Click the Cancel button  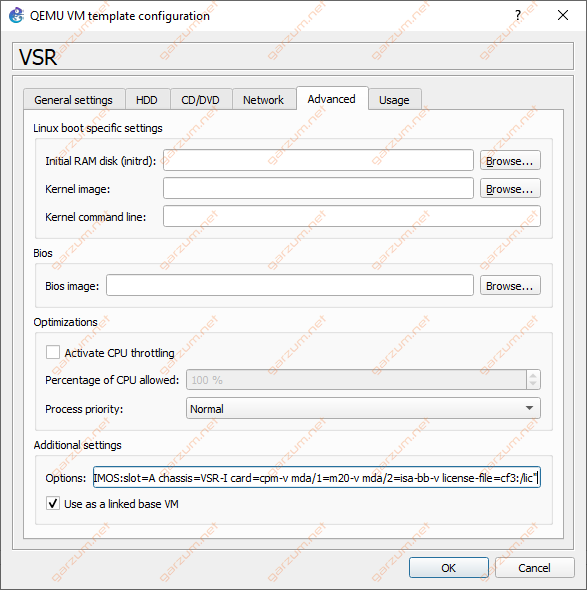(x=534, y=568)
